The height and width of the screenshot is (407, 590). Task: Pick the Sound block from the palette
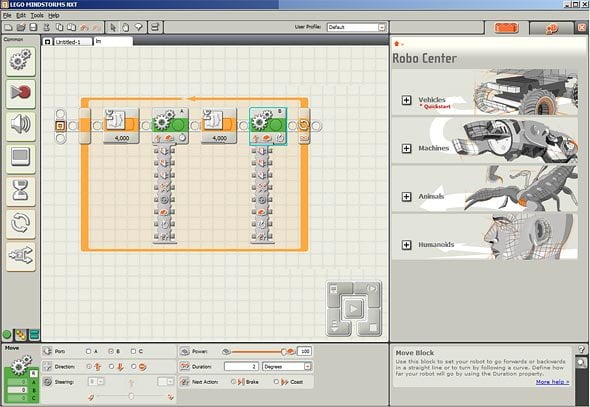point(21,126)
